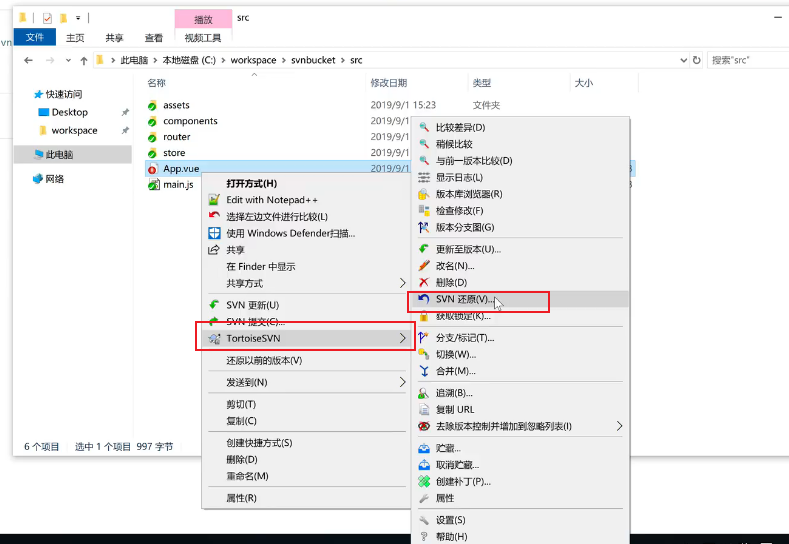
Task: Select 重命名(M) in context menu
Action: point(247,476)
